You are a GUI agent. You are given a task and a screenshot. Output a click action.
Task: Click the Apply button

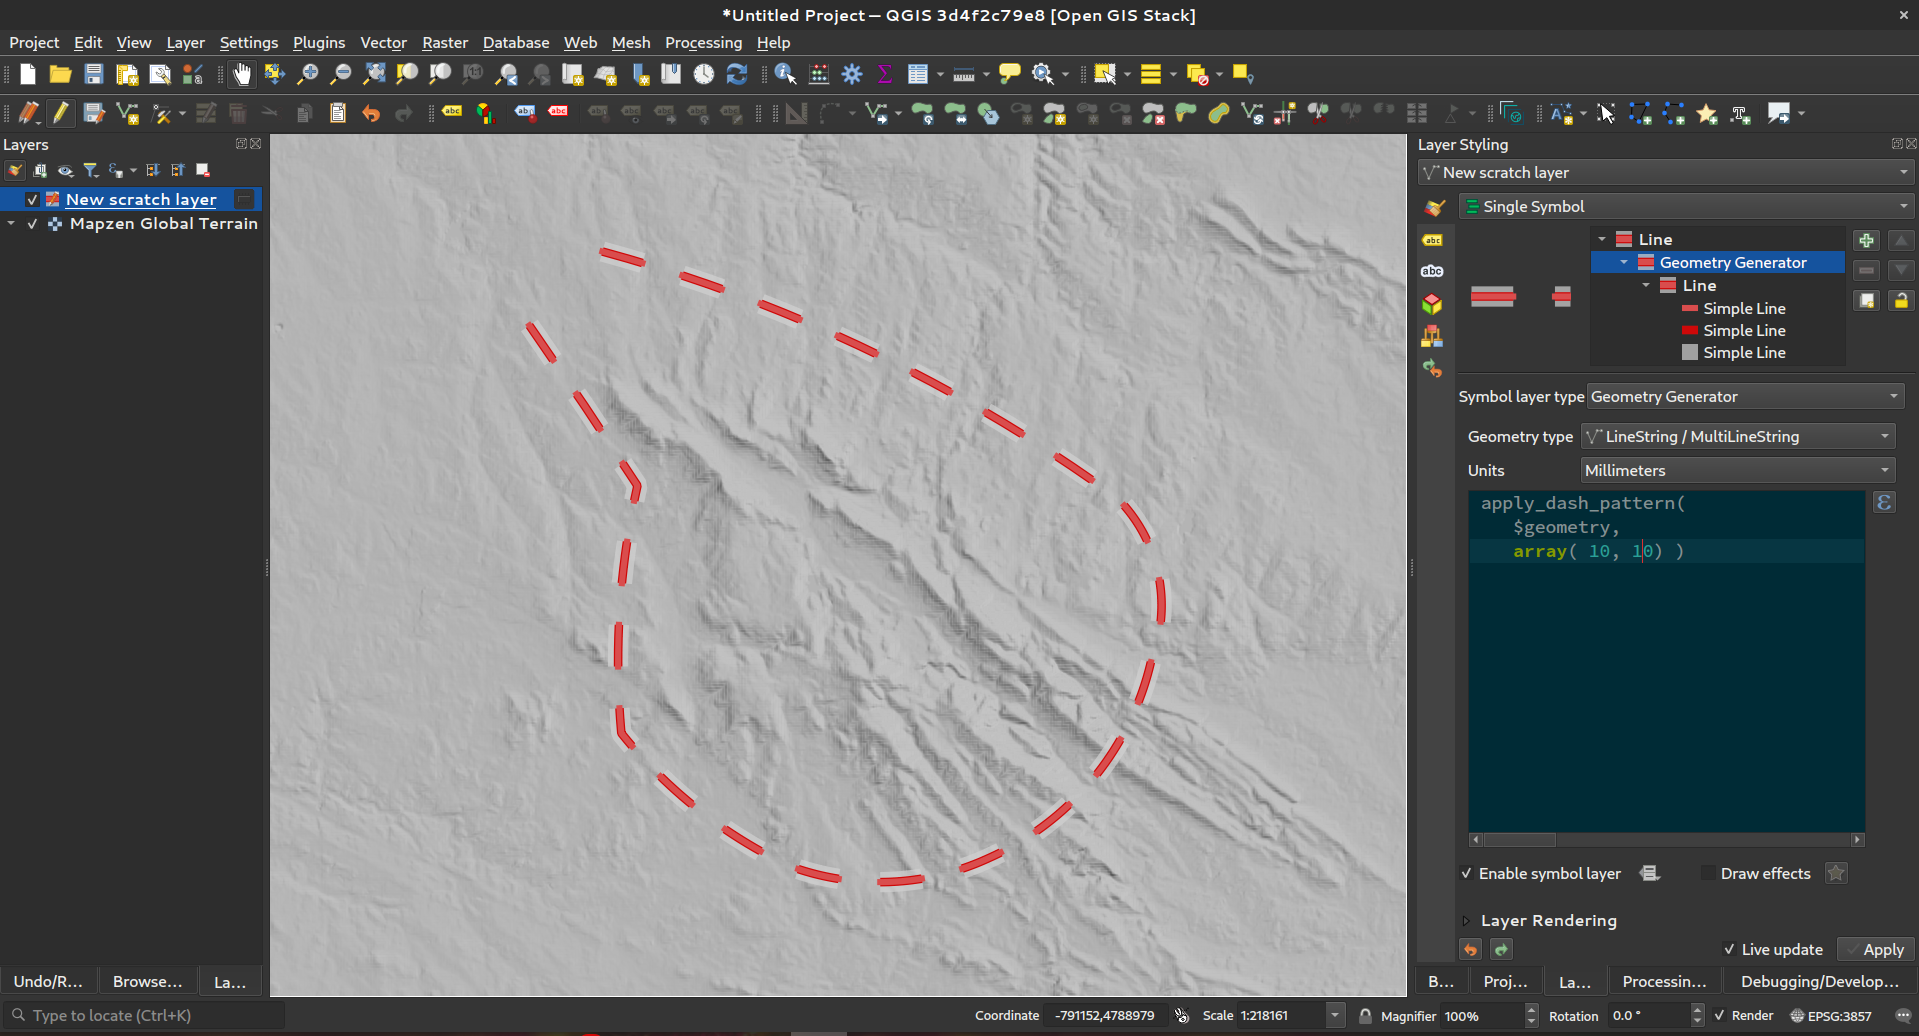[1875, 950]
